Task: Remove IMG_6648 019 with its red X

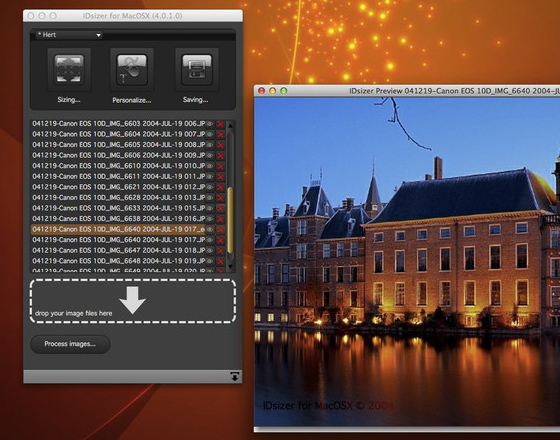Action: (x=220, y=261)
